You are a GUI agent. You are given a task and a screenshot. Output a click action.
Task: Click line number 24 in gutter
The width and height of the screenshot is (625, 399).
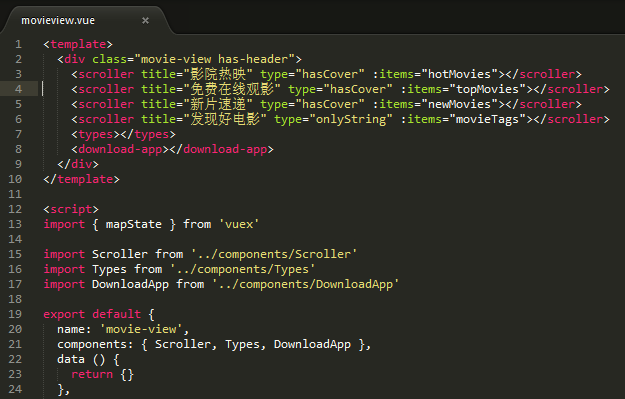tap(15, 389)
